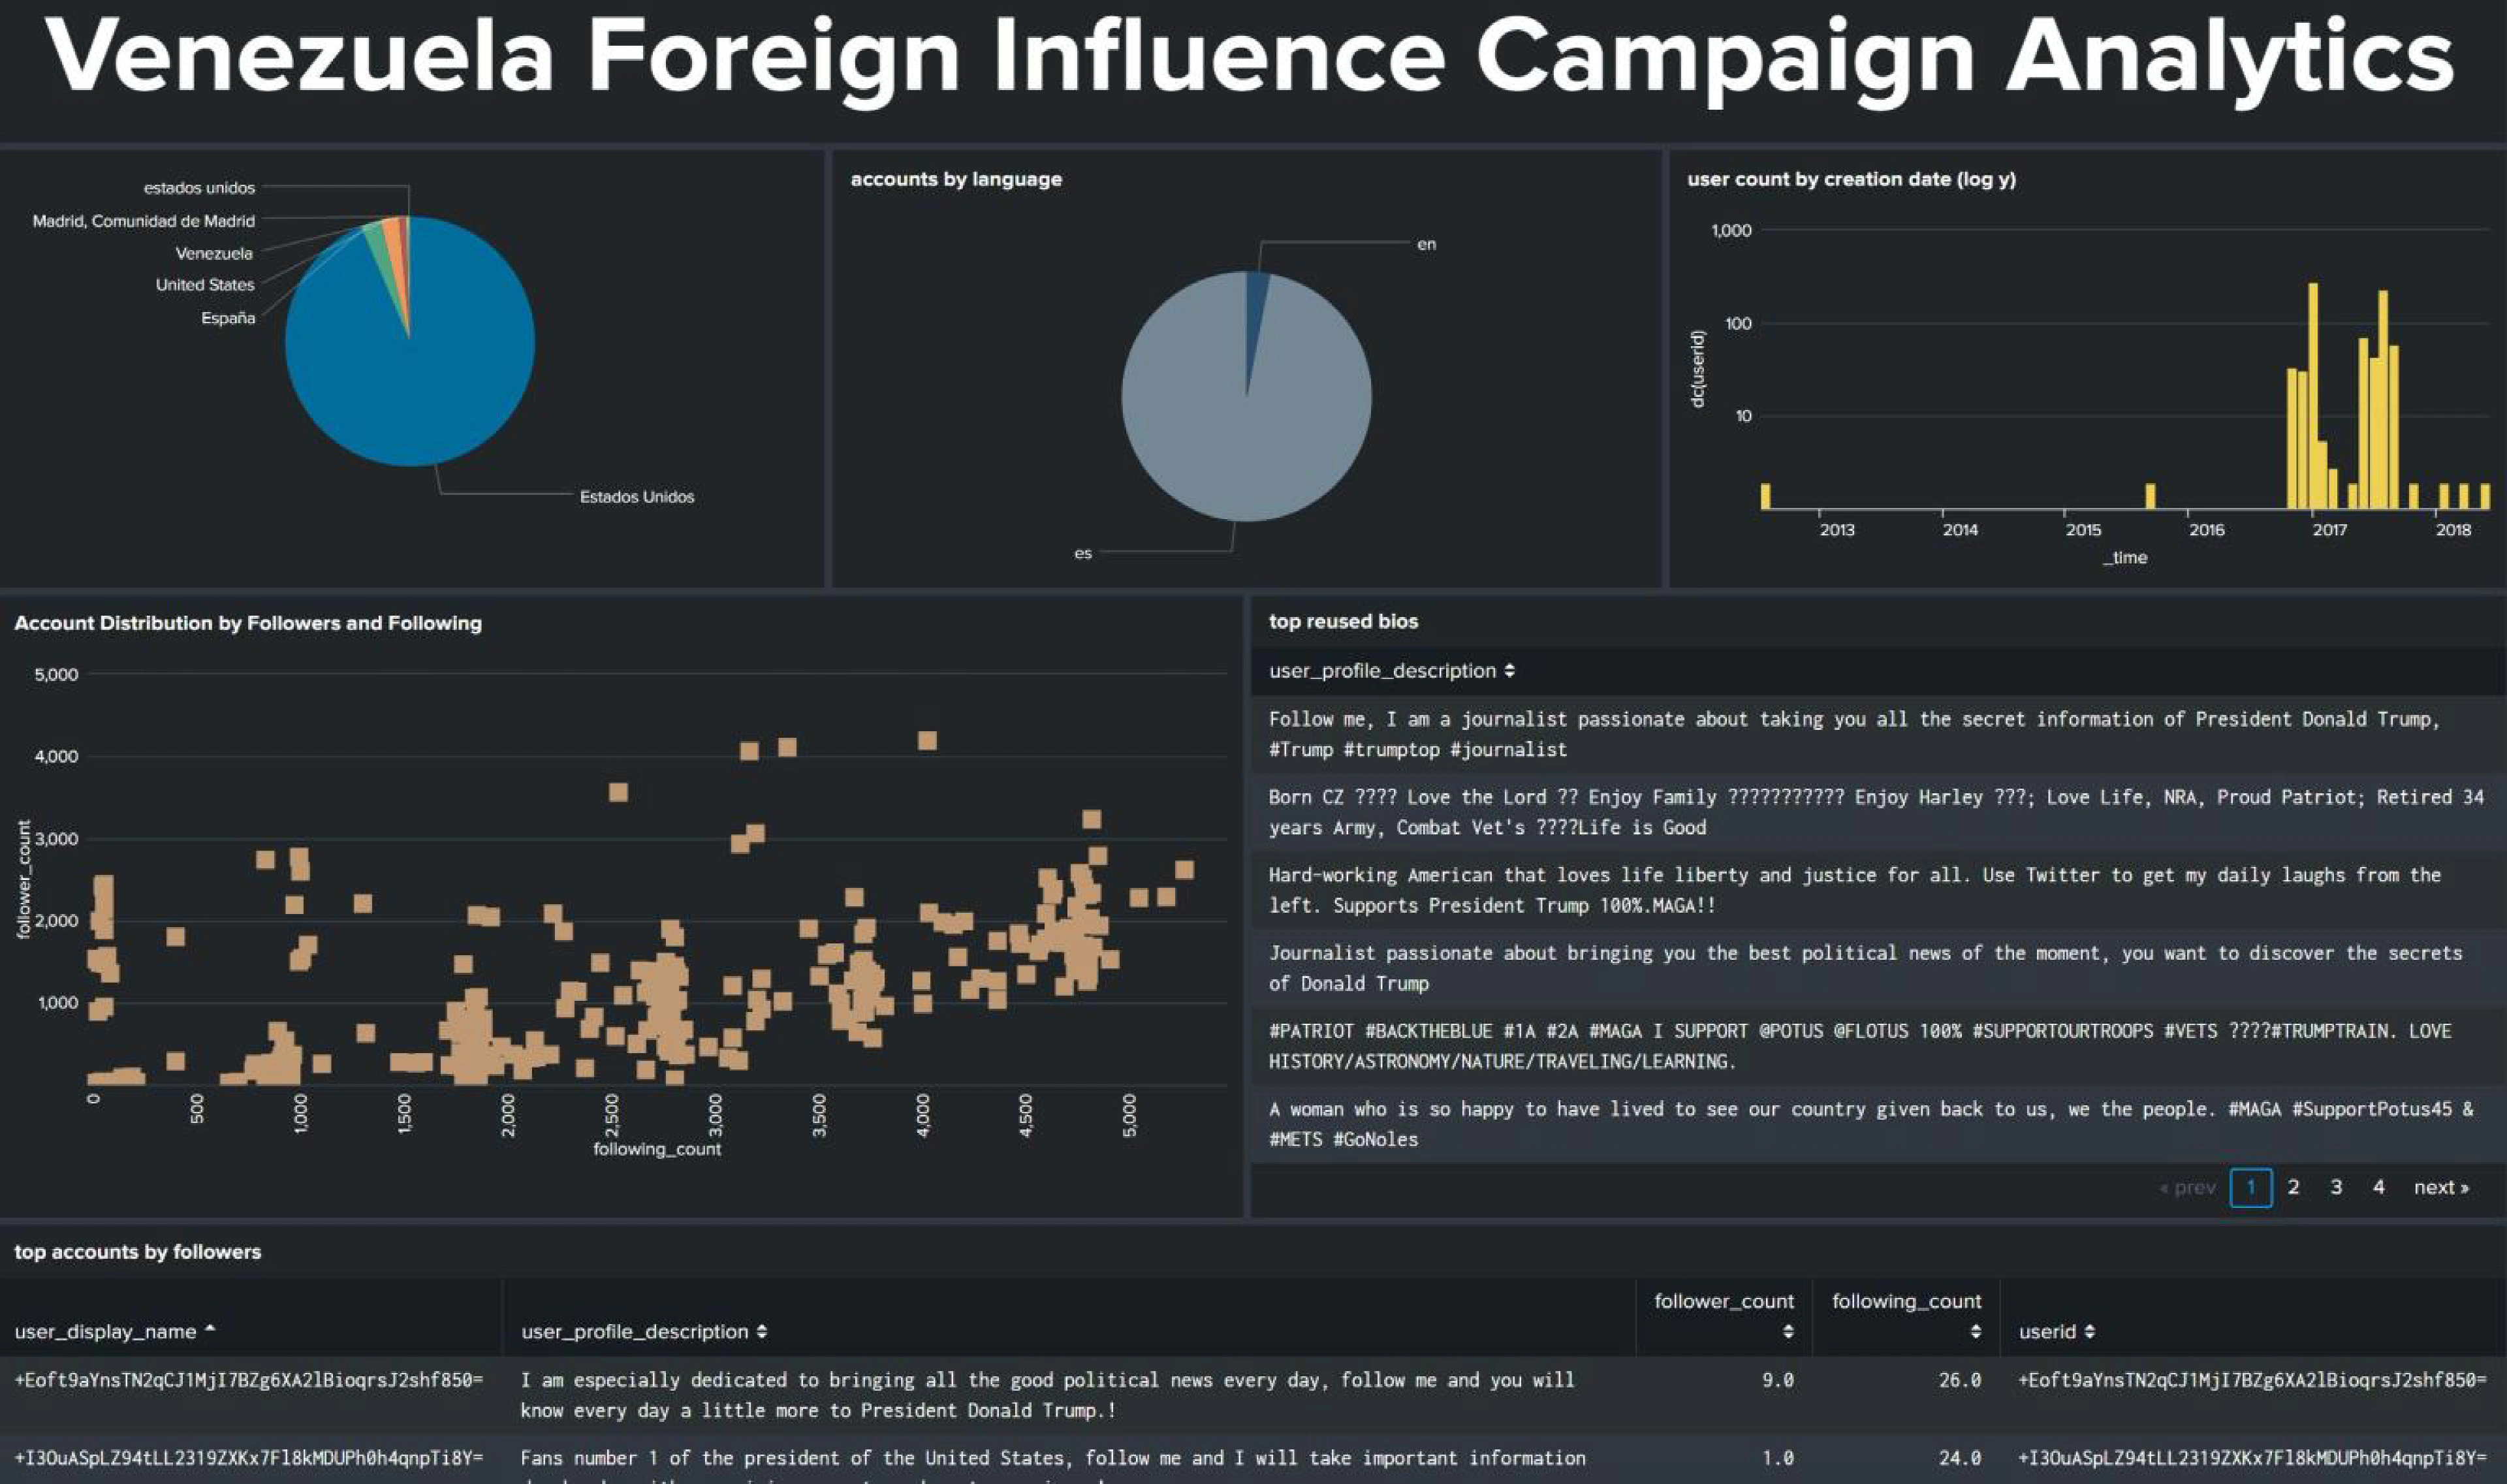Viewport: 2507px width, 1484px height.
Task: Click following_count value 24.0
Action: 1959,1458
